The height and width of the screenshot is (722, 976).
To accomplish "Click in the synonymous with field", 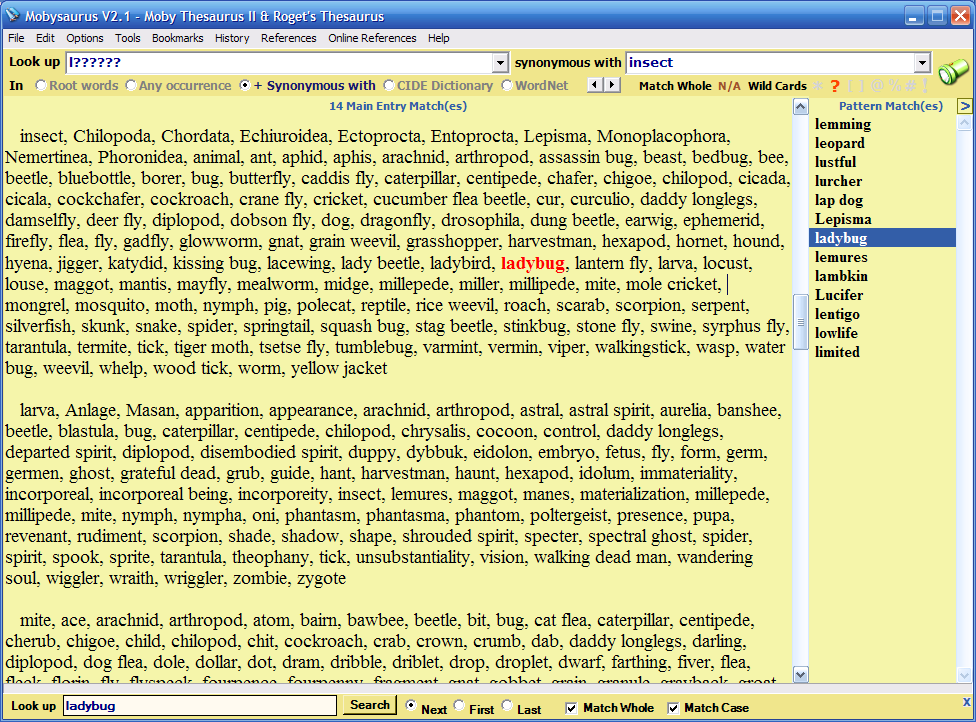I will [x=771, y=62].
